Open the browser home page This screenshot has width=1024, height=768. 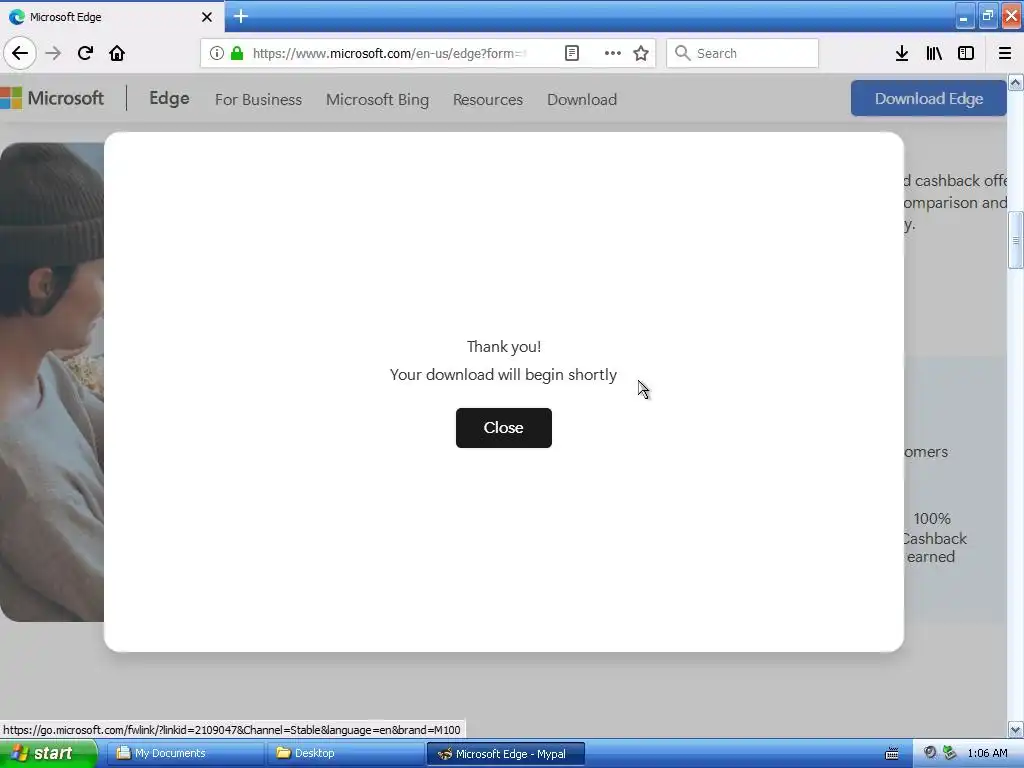point(117,53)
